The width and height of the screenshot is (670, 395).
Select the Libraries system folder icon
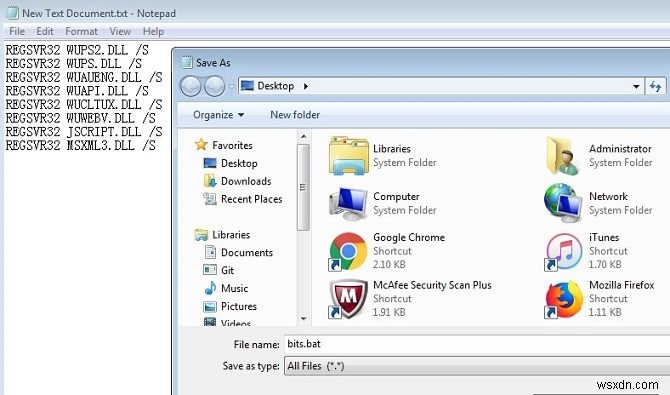click(349, 156)
